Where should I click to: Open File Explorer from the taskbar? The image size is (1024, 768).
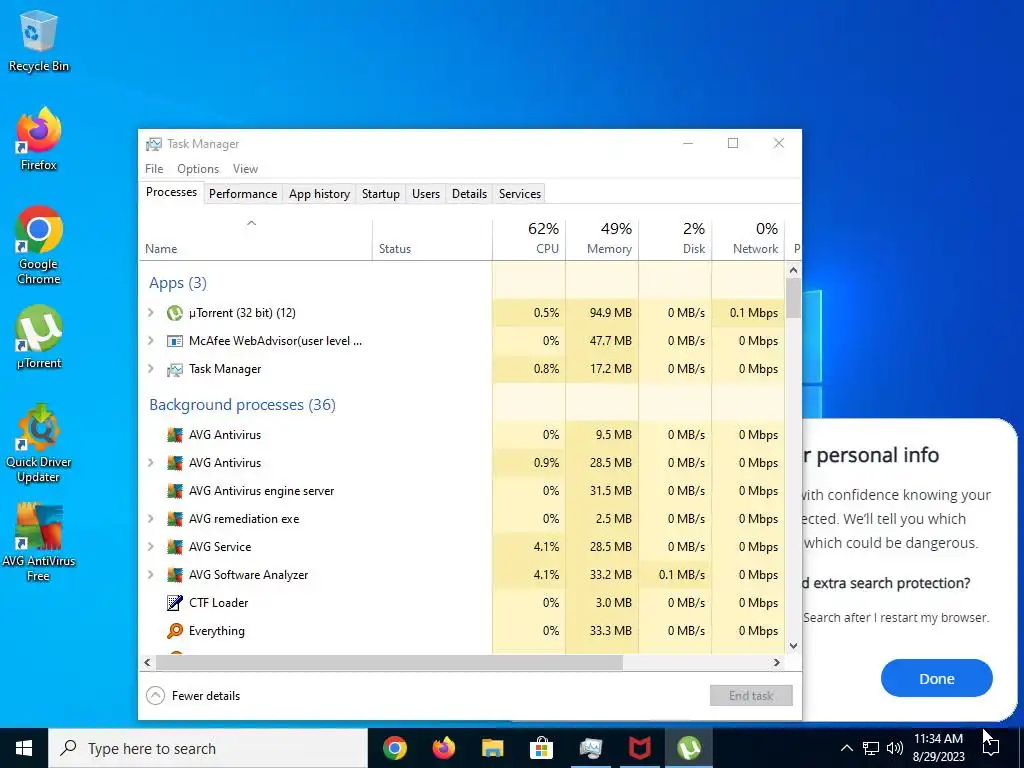click(x=492, y=748)
